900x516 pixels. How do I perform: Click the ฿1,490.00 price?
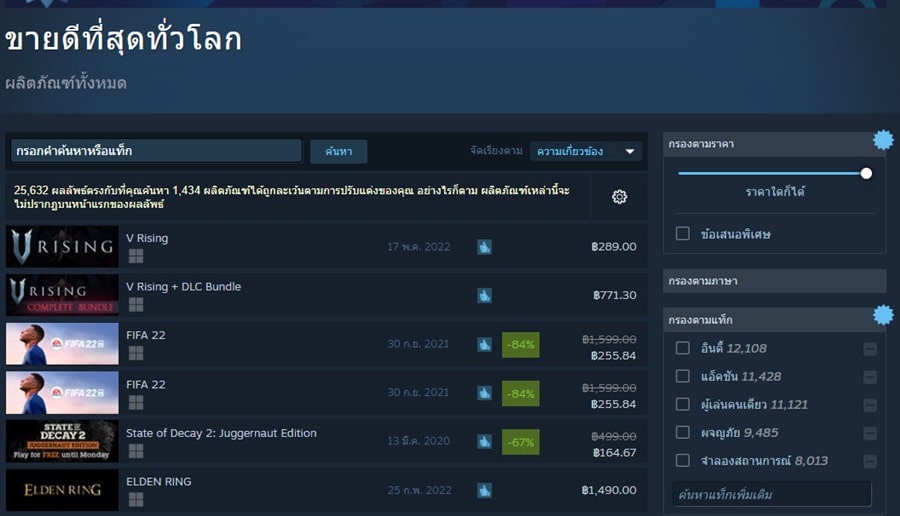(609, 490)
